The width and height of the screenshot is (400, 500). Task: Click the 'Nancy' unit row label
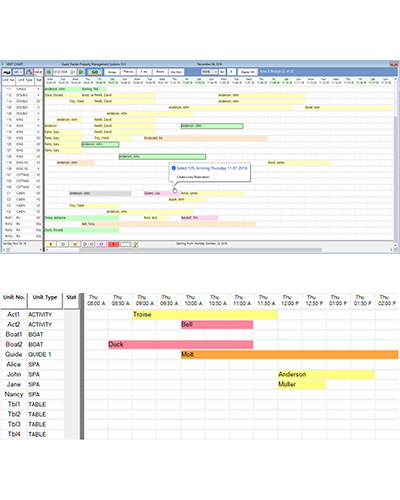tap(14, 394)
